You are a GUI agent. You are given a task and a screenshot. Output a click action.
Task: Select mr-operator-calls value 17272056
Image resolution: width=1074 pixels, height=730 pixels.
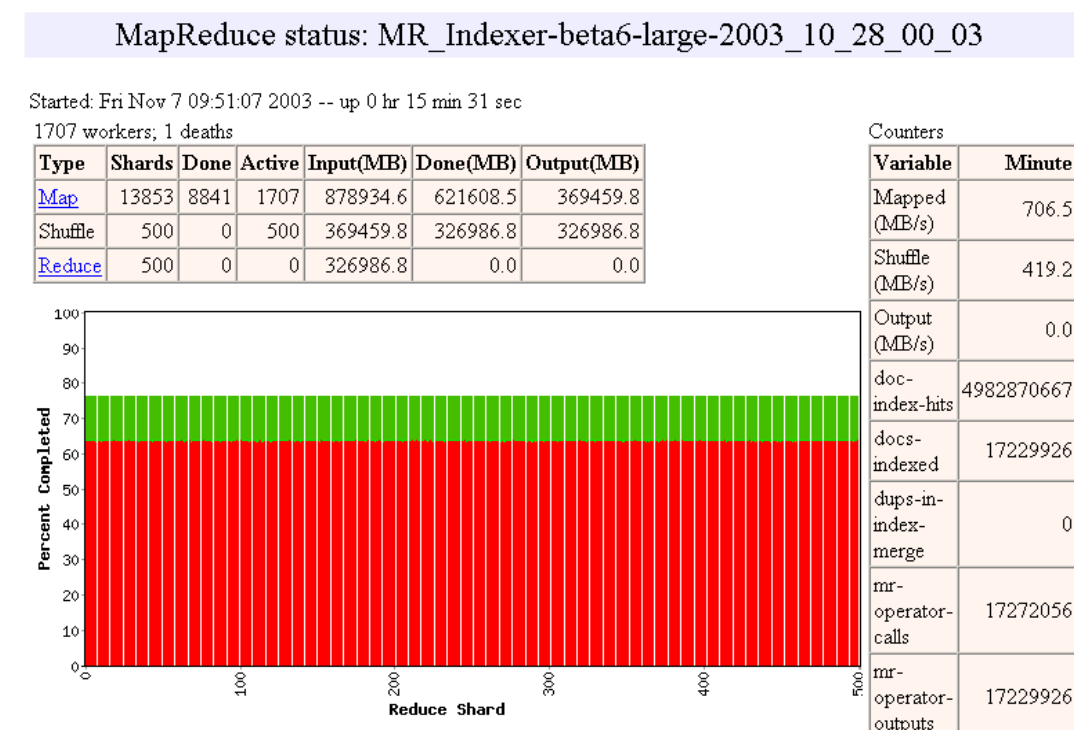1028,610
